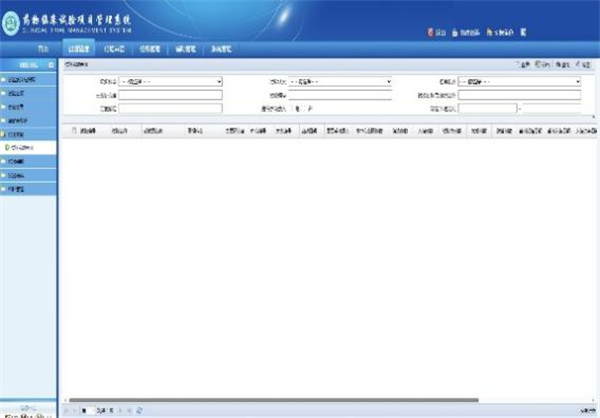600x418 pixels.
Task: Check the first checkbox in the filter form
Action: 292,108
